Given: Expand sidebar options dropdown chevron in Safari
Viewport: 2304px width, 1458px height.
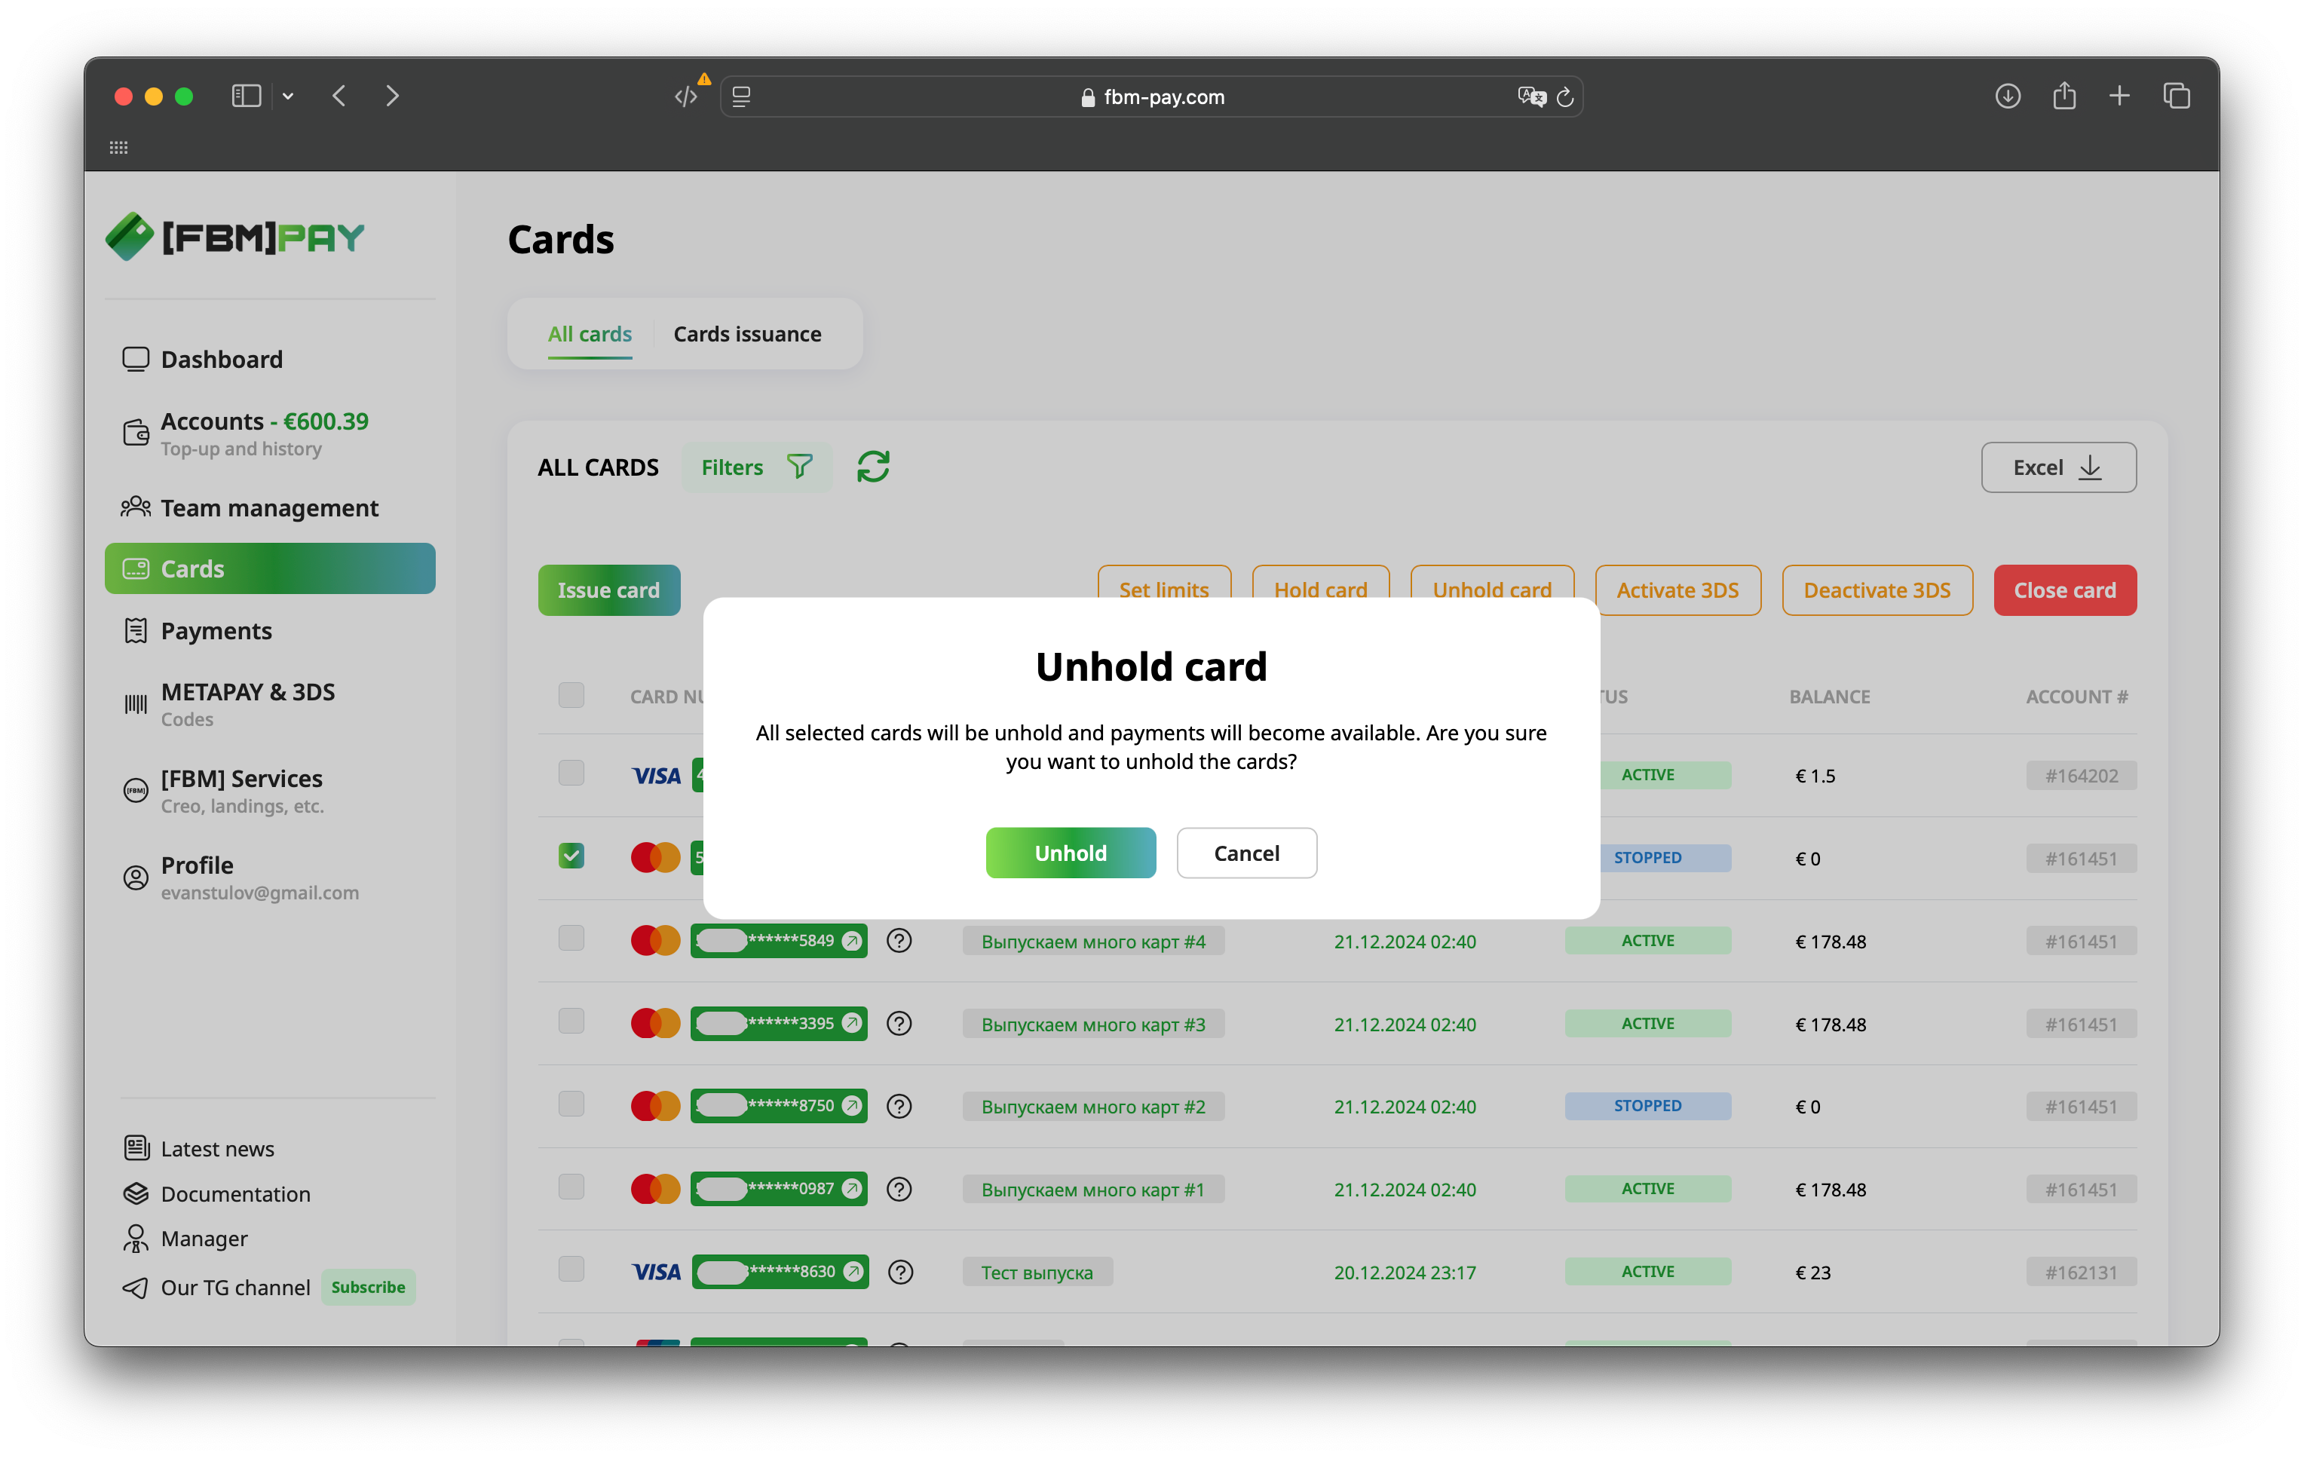Looking at the screenshot, I should (x=288, y=96).
